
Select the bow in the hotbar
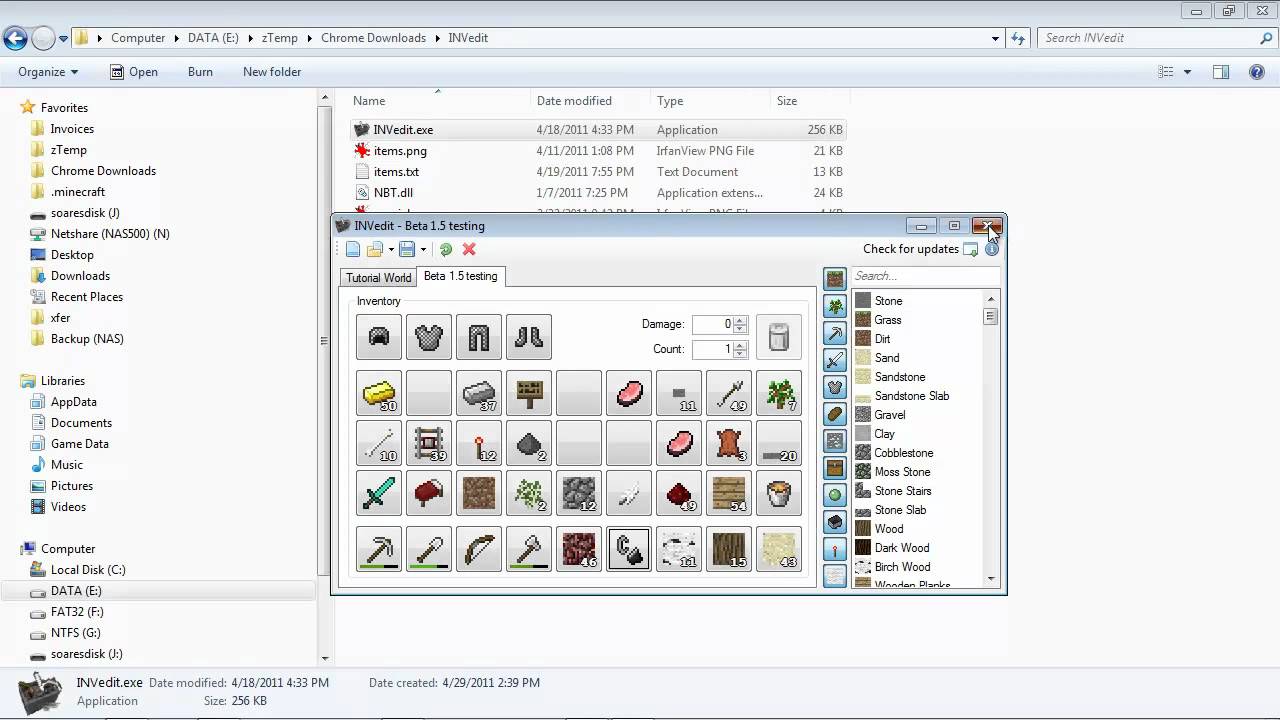tap(479, 549)
